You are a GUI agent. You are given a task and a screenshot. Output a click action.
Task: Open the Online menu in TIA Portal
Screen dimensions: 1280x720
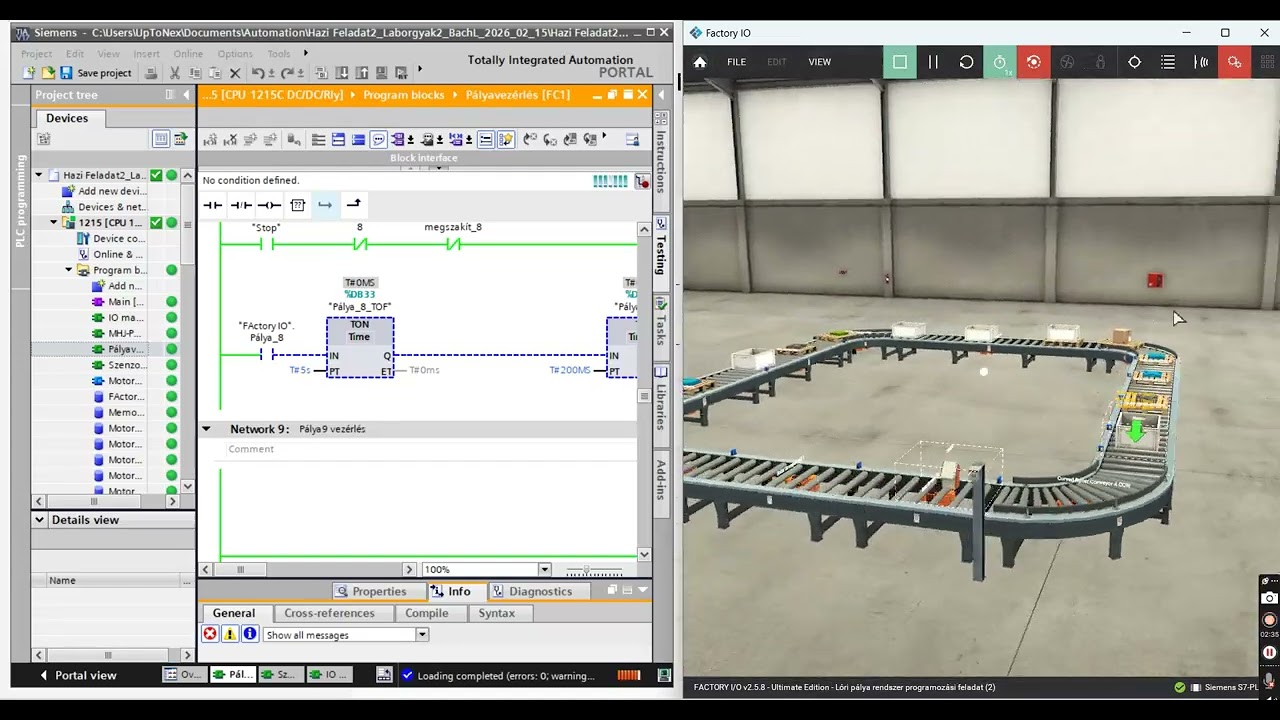click(x=188, y=54)
